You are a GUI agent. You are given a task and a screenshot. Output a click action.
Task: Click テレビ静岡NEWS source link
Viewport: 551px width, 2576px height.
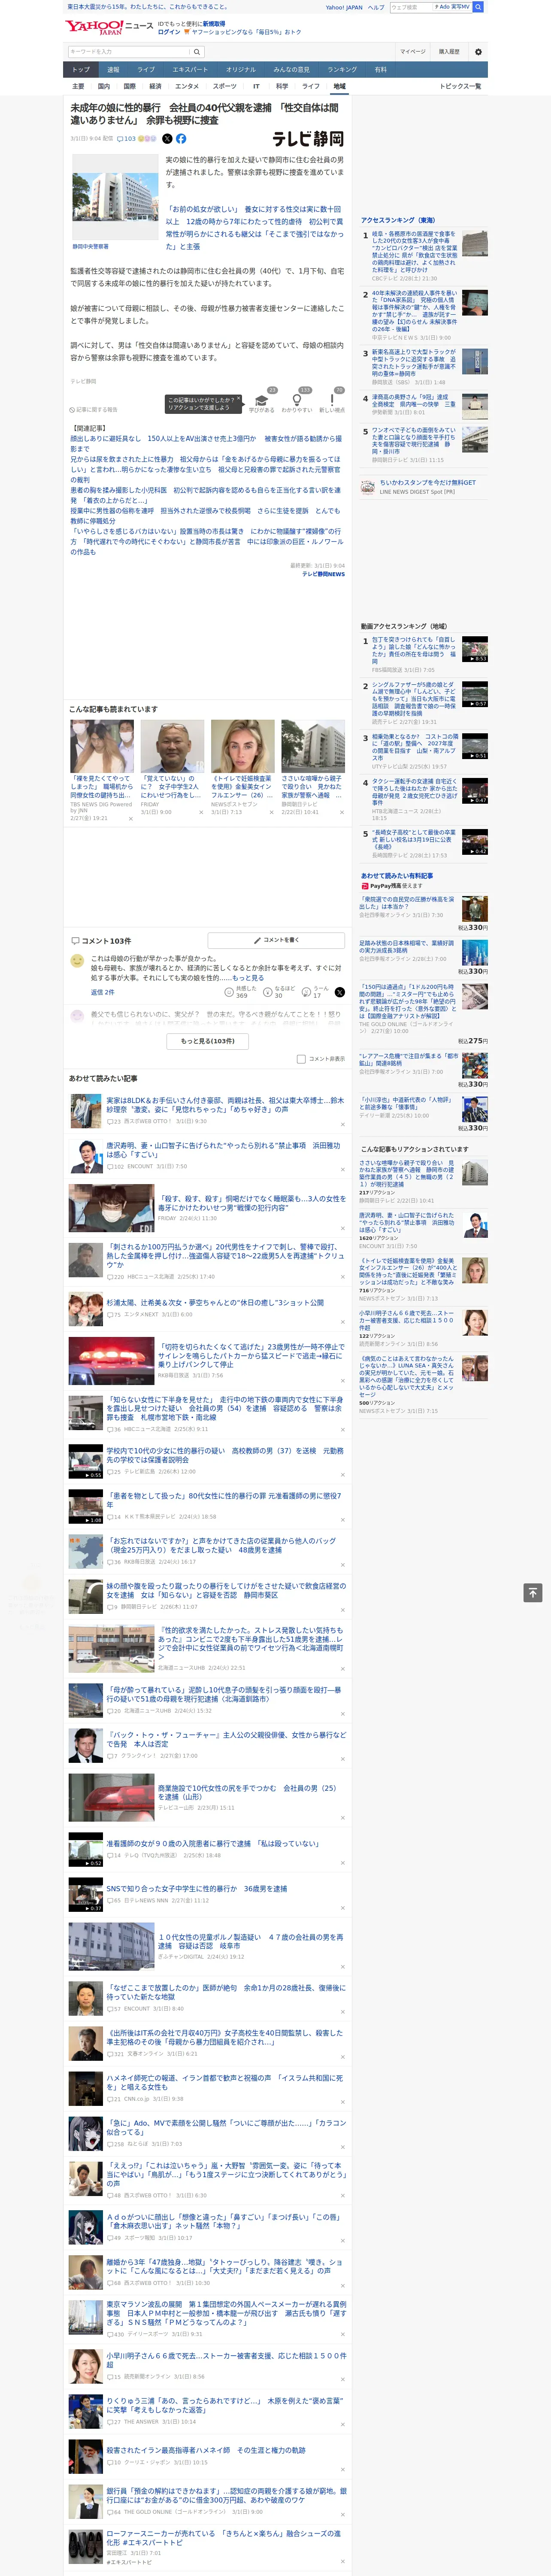[323, 574]
